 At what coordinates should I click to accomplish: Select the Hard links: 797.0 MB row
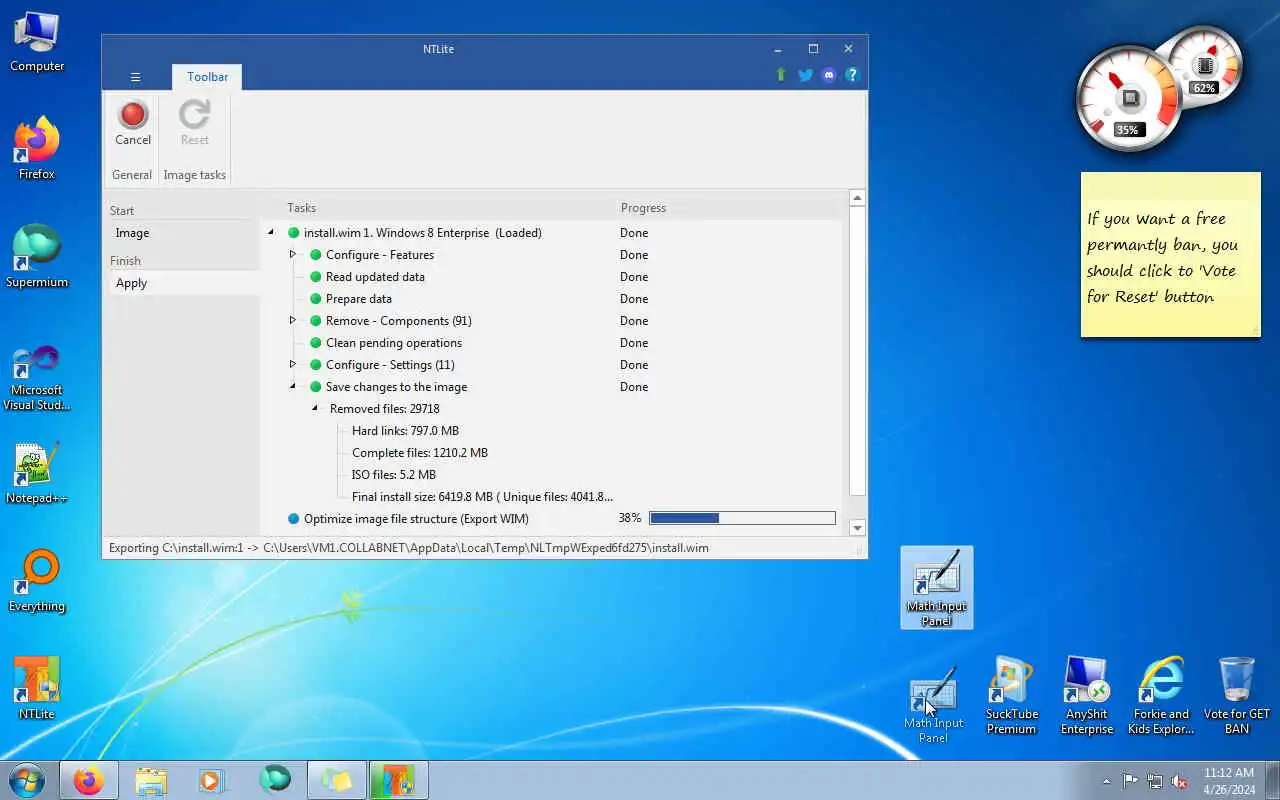click(x=405, y=431)
